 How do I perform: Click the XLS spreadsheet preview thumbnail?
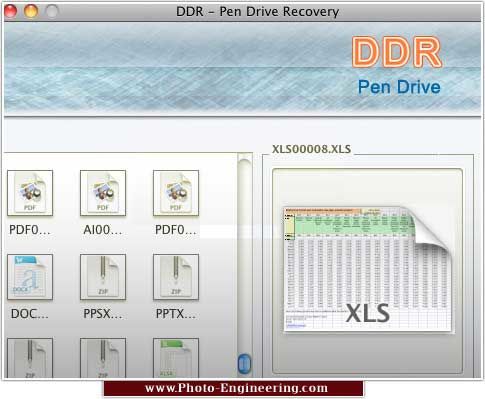(368, 269)
